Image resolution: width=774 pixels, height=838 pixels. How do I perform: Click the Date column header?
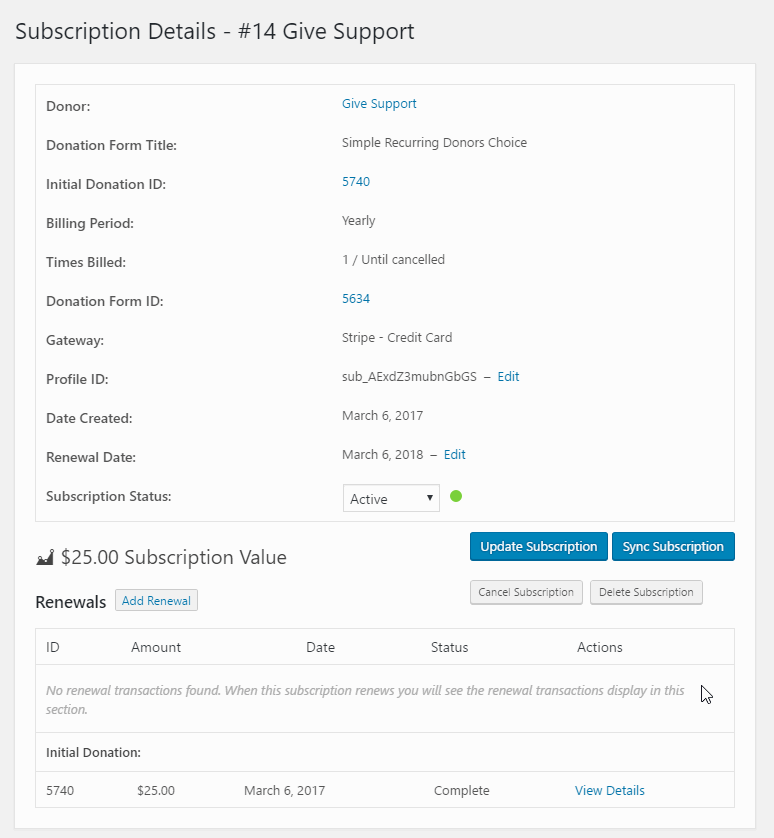tap(320, 647)
